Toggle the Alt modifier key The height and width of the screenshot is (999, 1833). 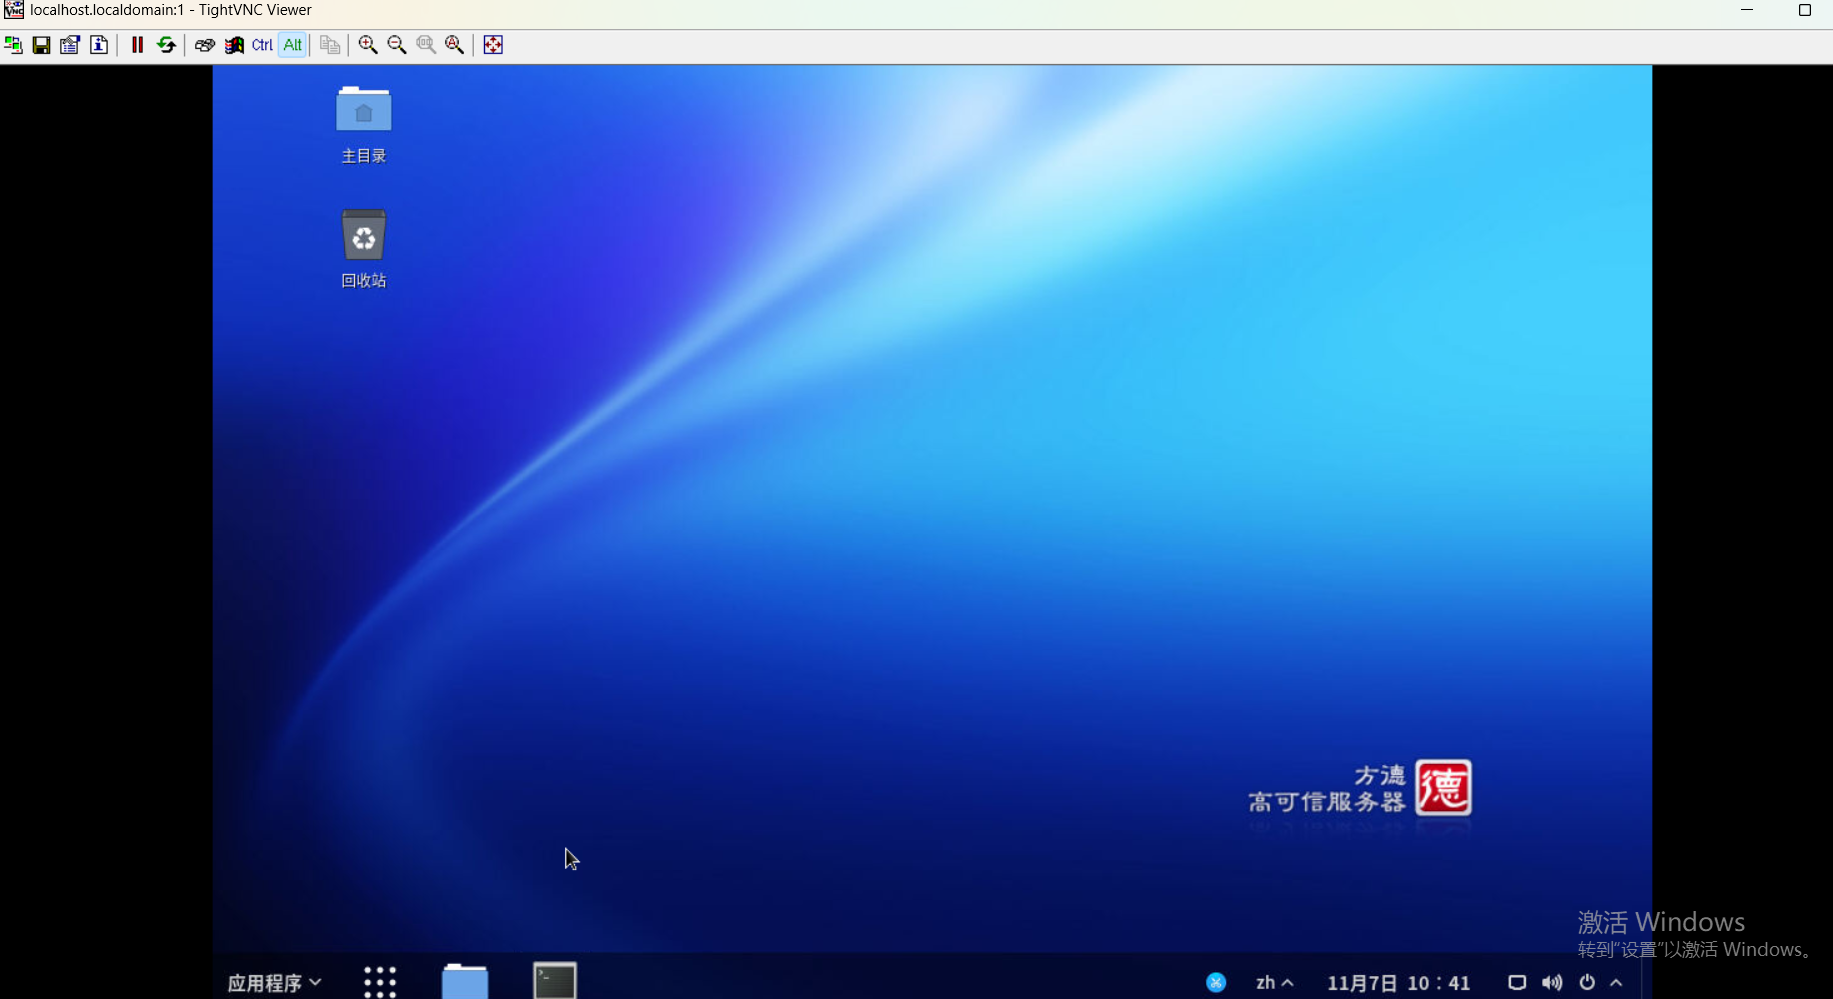click(292, 44)
